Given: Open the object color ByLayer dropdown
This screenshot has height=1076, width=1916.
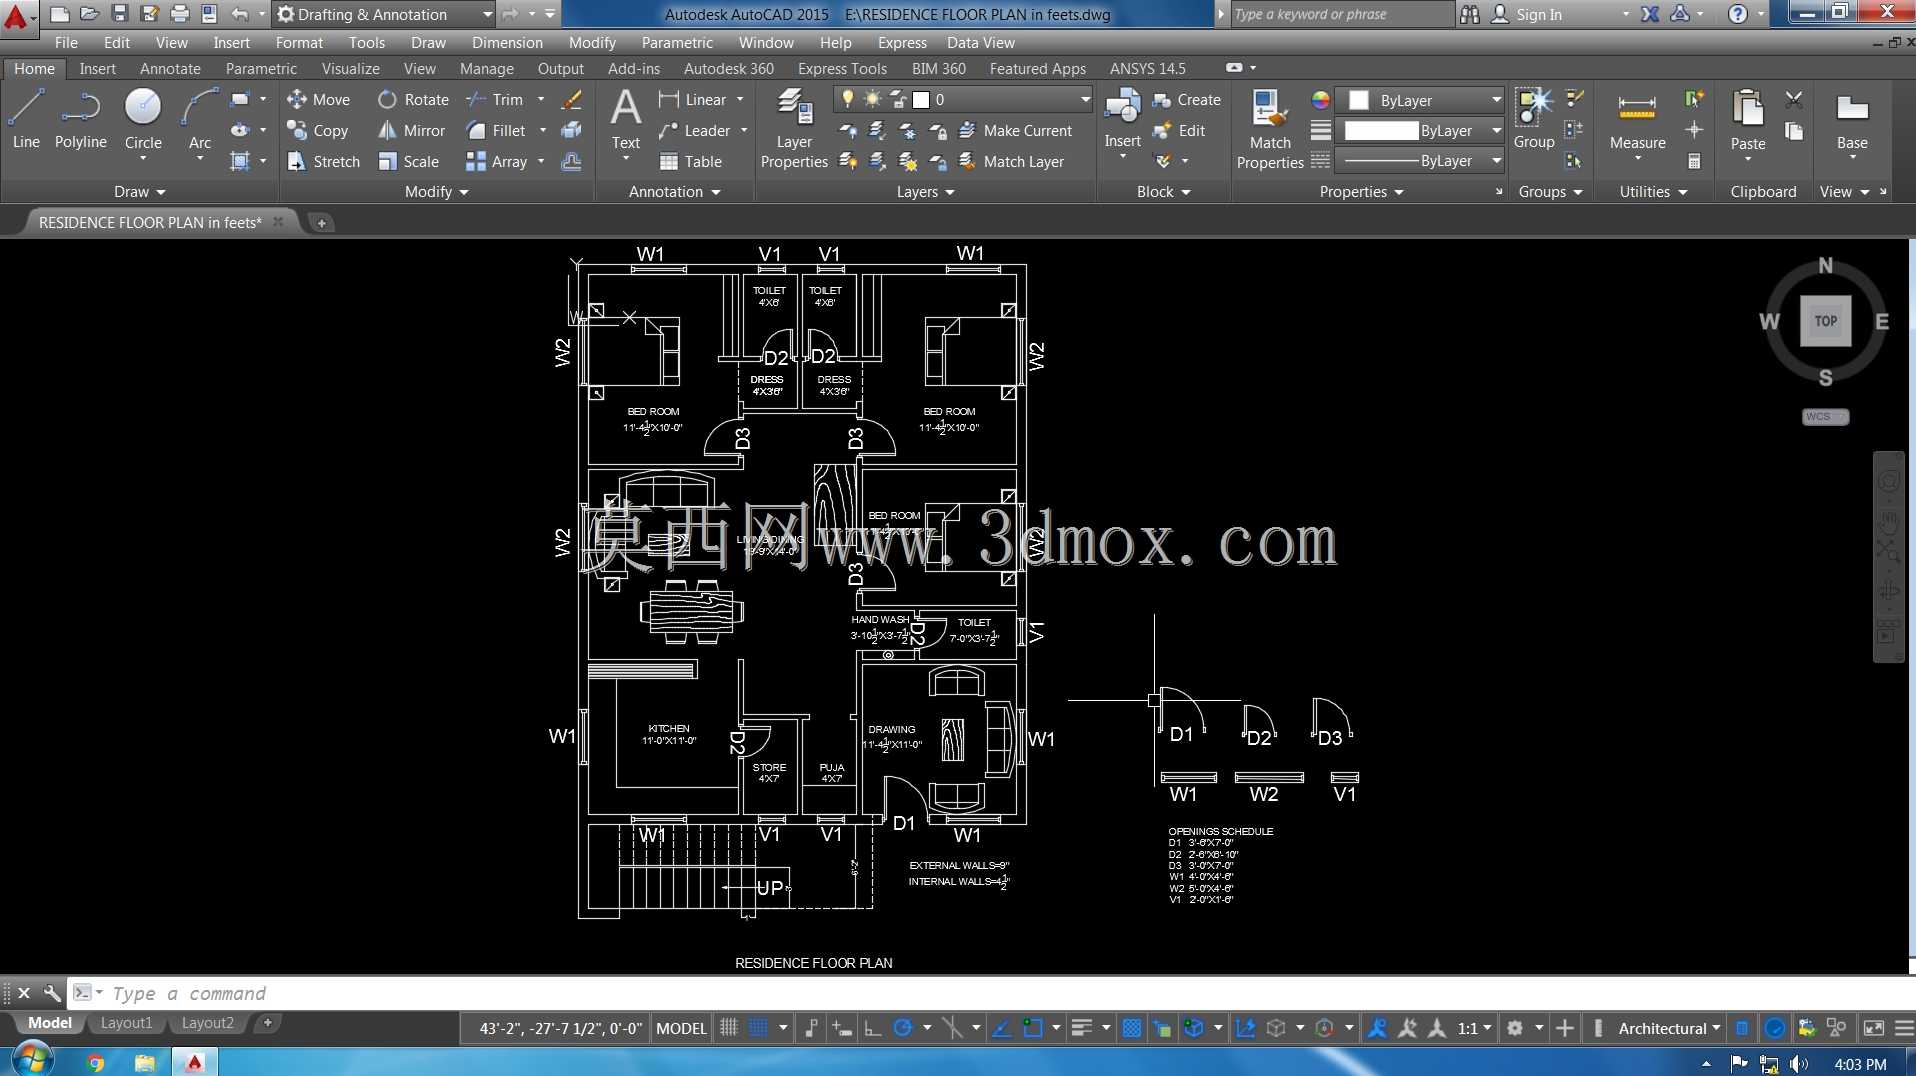Looking at the screenshot, I should tap(1421, 100).
